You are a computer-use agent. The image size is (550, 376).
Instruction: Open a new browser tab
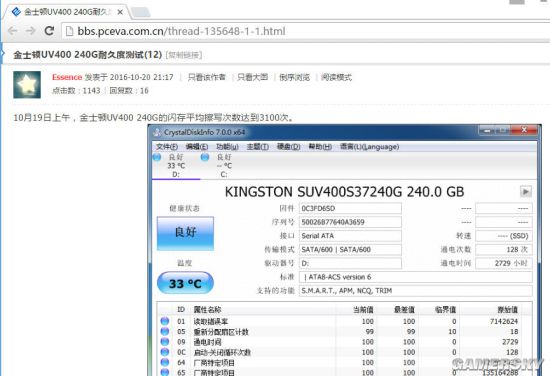(141, 13)
